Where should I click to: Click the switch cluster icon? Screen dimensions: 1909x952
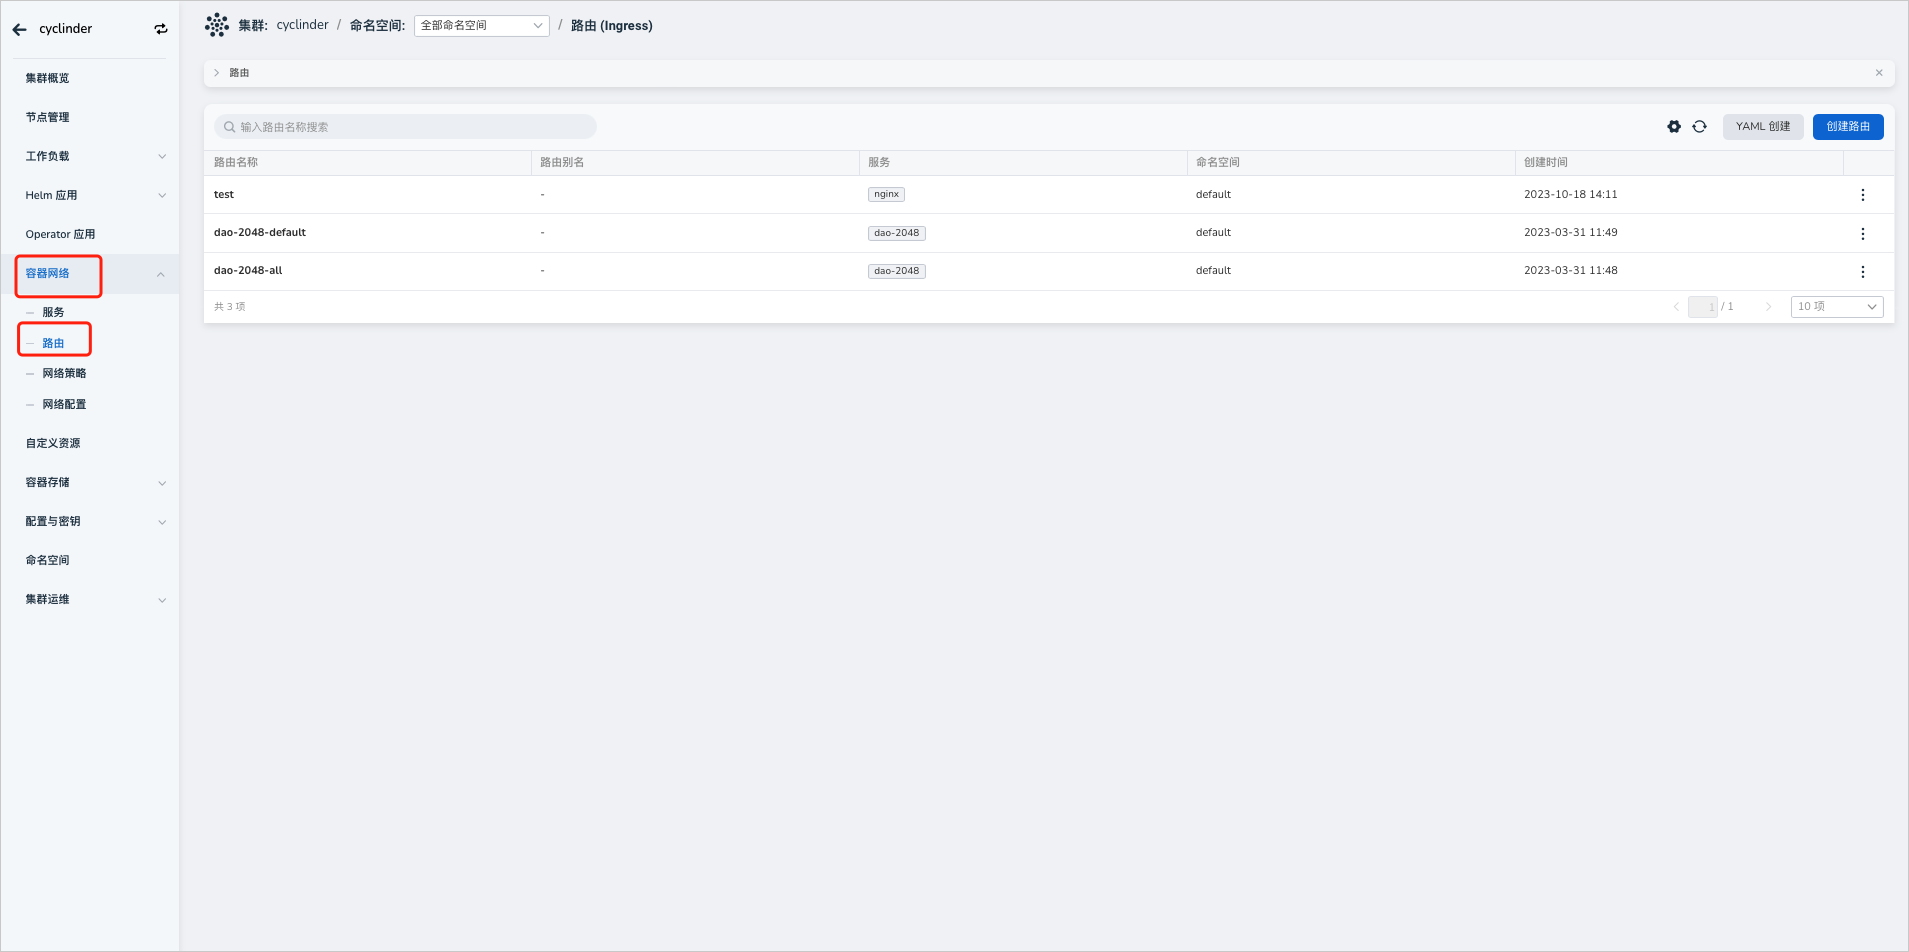click(161, 29)
